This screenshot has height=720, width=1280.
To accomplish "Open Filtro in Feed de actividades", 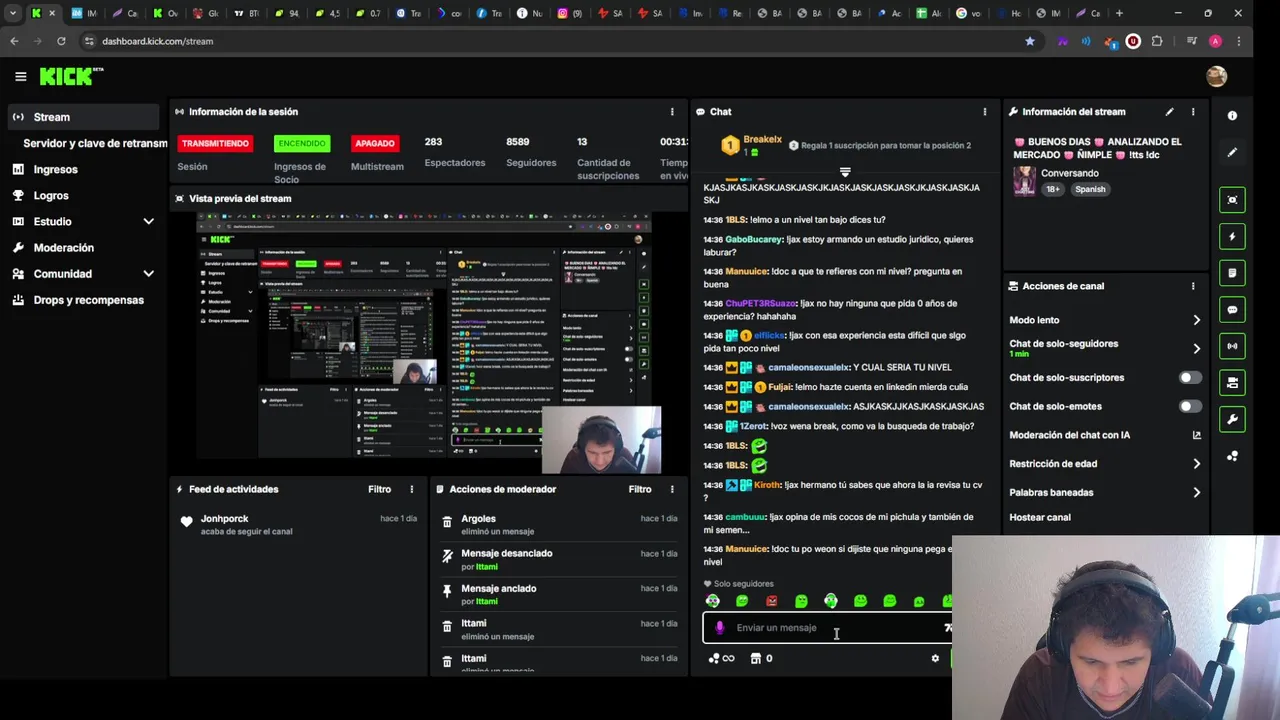I will pos(379,490).
